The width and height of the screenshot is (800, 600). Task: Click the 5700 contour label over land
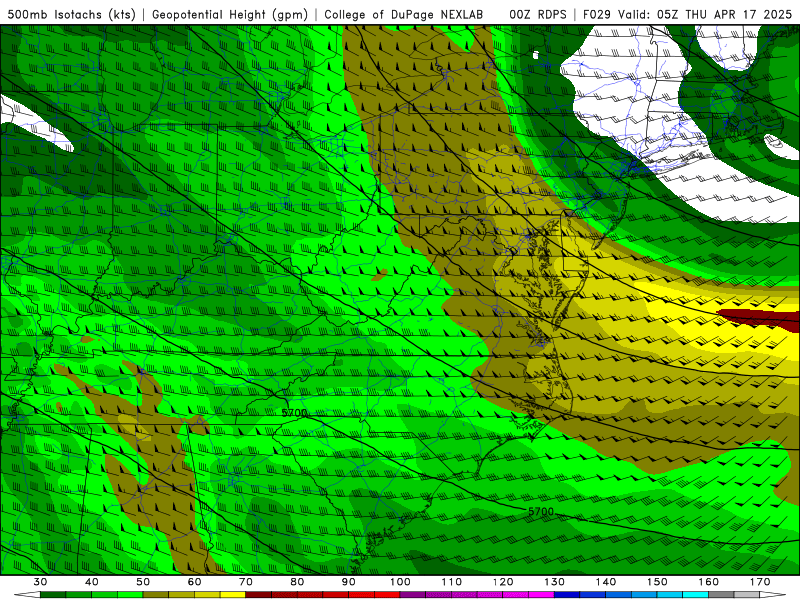(x=294, y=412)
